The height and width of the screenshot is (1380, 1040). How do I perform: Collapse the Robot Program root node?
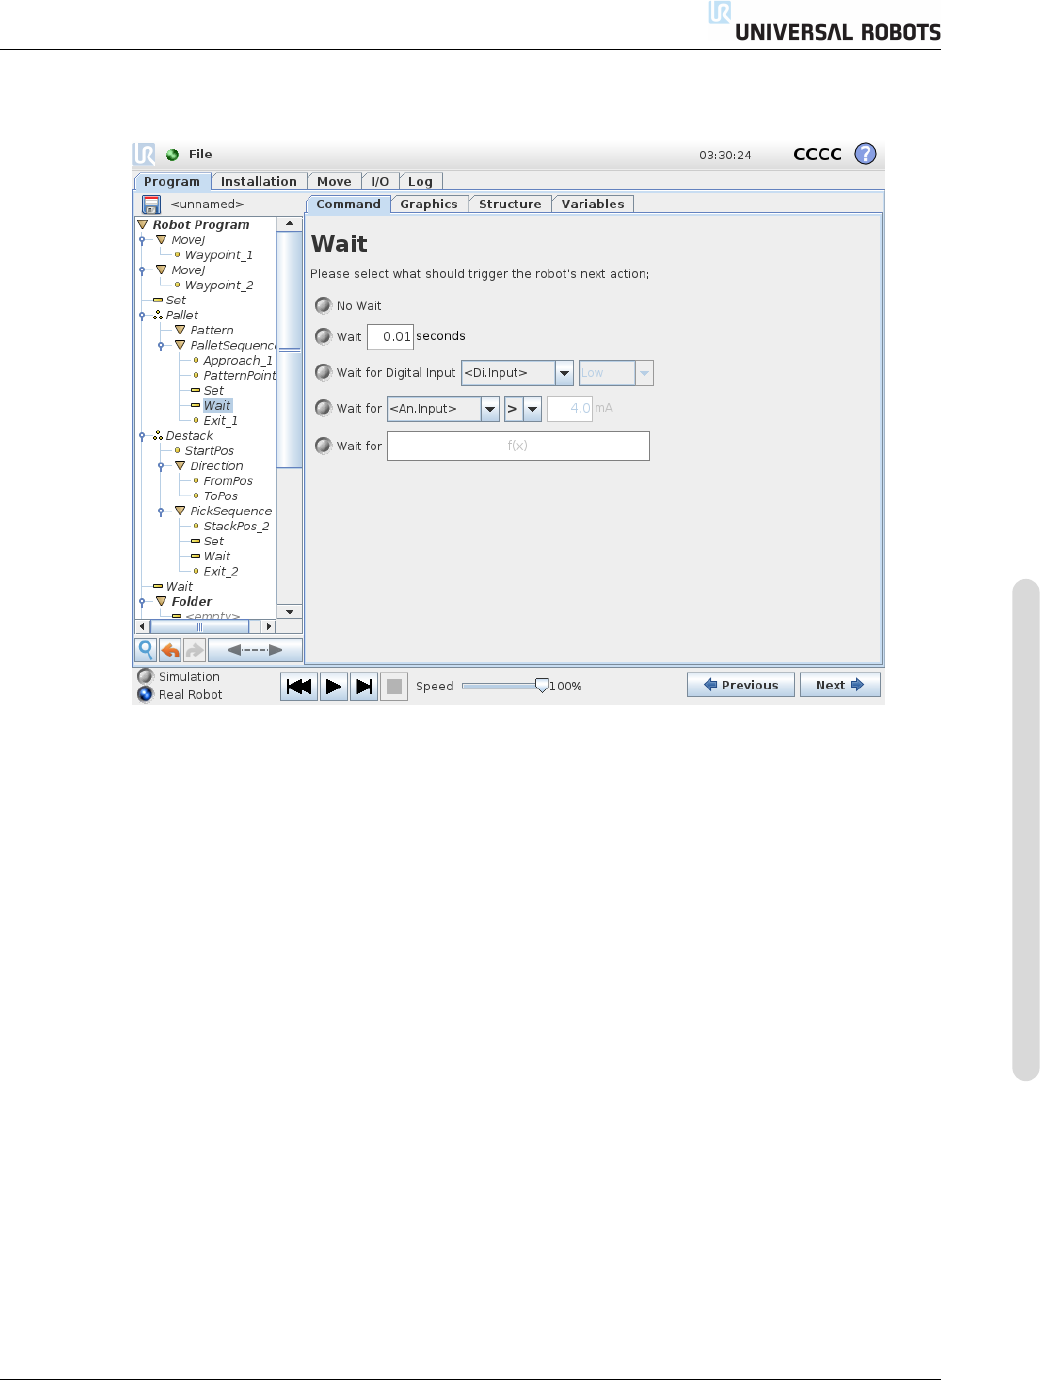142,225
